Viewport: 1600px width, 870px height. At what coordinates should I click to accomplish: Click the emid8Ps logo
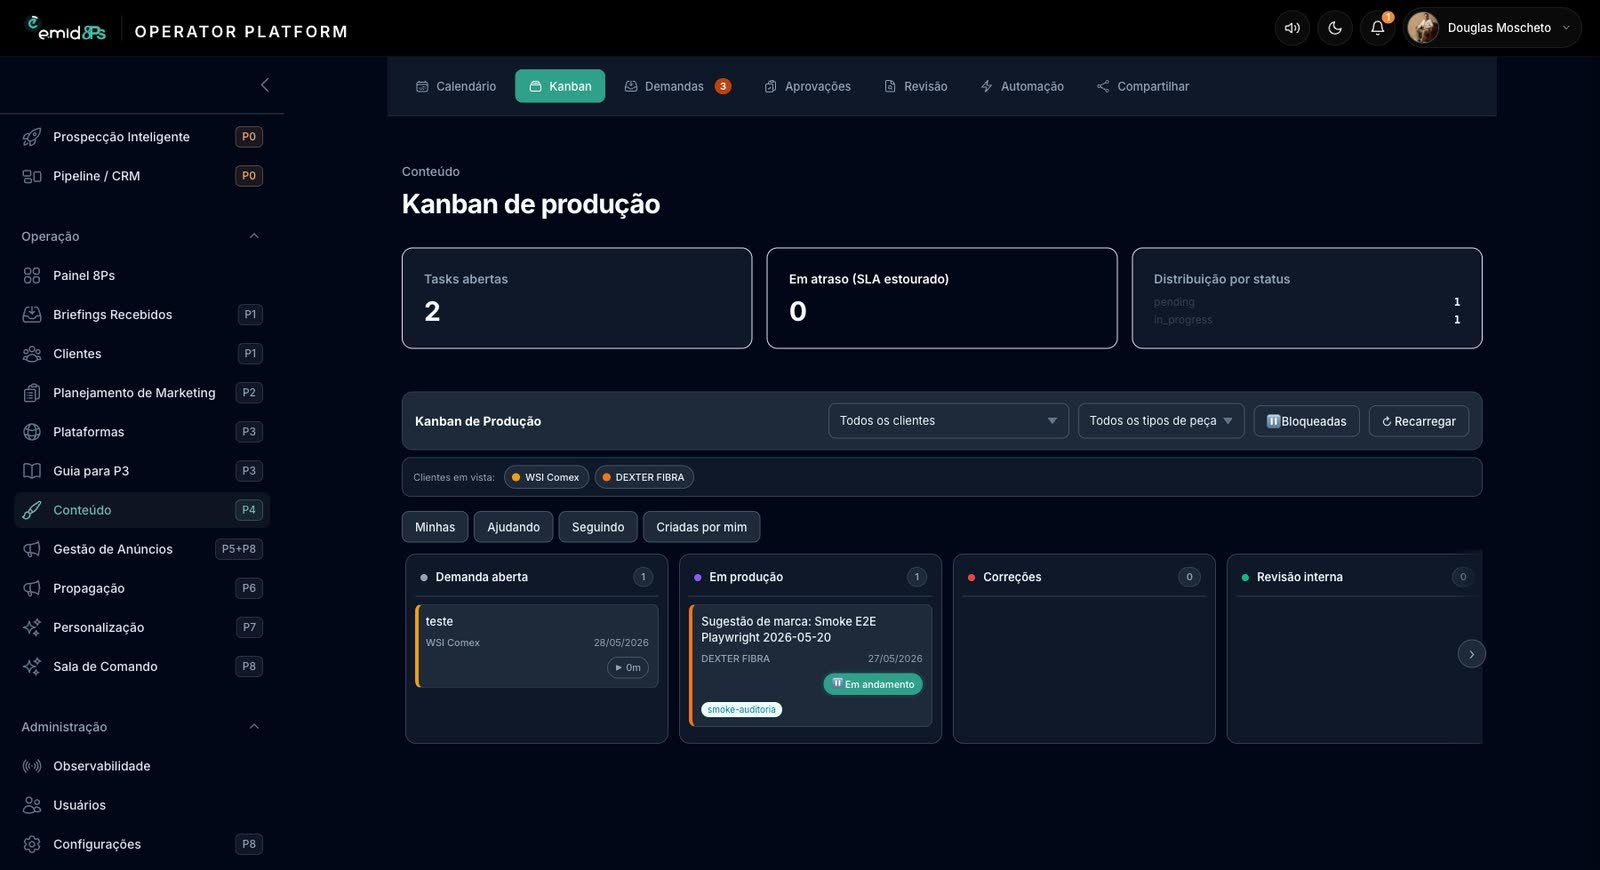click(x=66, y=28)
